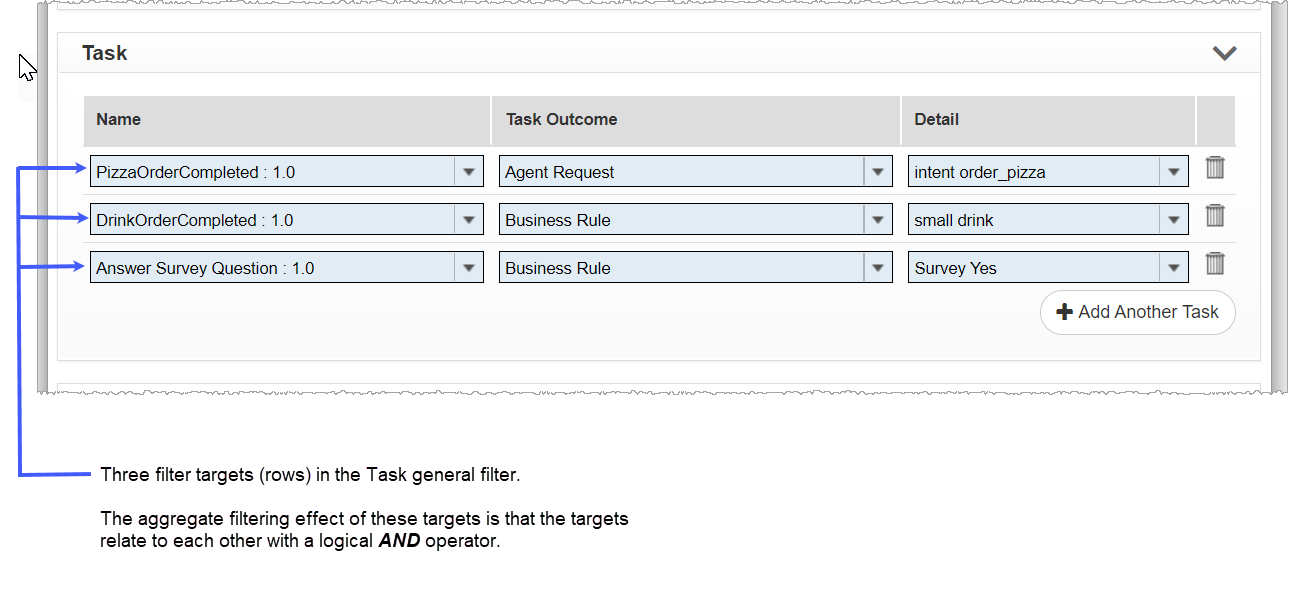Viewport: 1289px width, 602px height.
Task: Delete the PizzaOrderCompleted task row
Action: coord(1214,168)
